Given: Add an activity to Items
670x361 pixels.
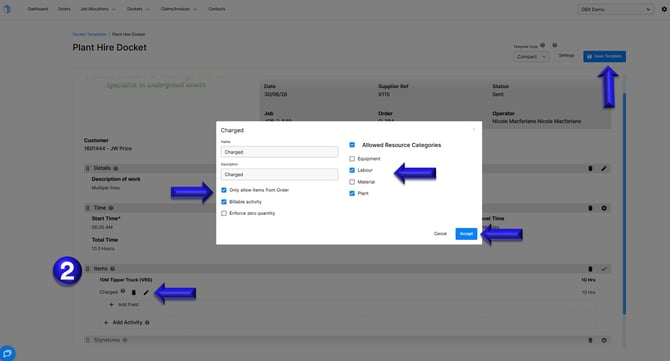Looking at the screenshot, I should click(x=123, y=323).
